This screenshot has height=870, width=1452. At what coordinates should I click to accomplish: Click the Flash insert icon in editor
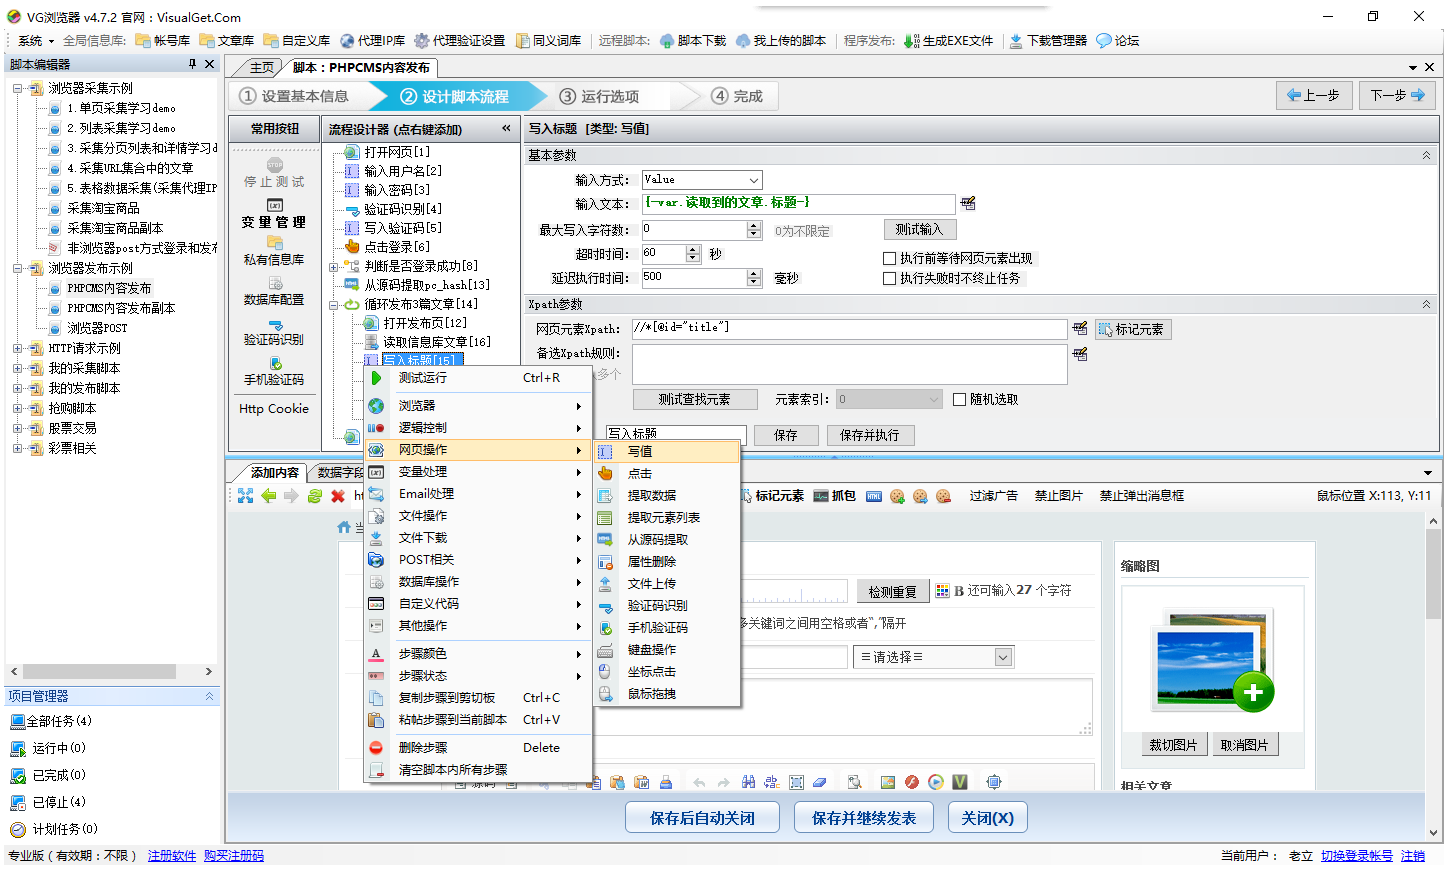(x=911, y=782)
